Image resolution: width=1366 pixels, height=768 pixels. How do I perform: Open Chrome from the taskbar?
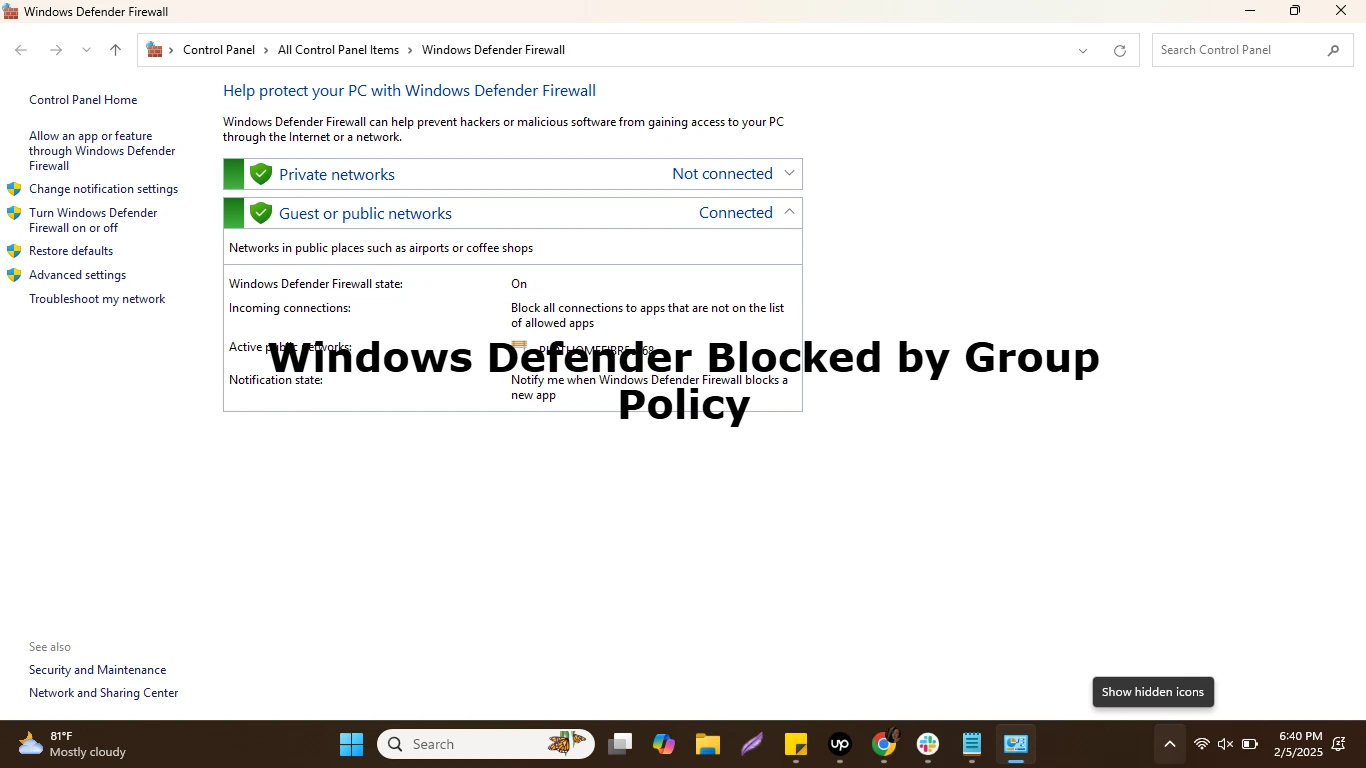point(883,744)
